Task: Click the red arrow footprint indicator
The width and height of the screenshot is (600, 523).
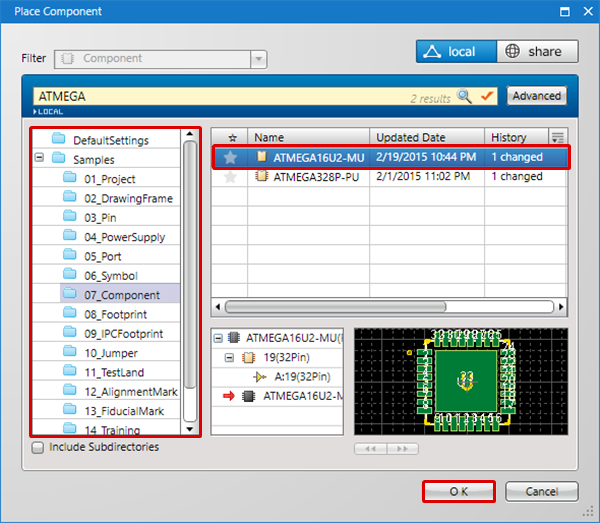Action: click(229, 396)
